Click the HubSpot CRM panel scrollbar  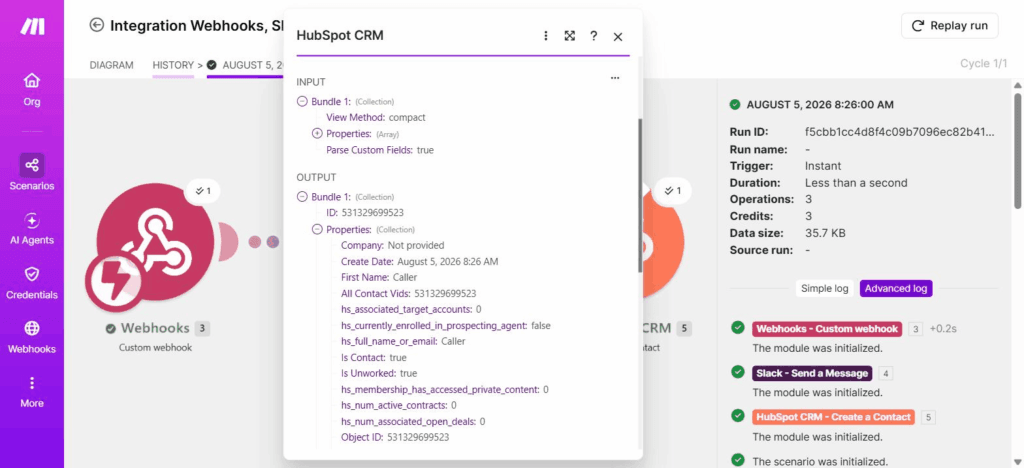point(639,196)
